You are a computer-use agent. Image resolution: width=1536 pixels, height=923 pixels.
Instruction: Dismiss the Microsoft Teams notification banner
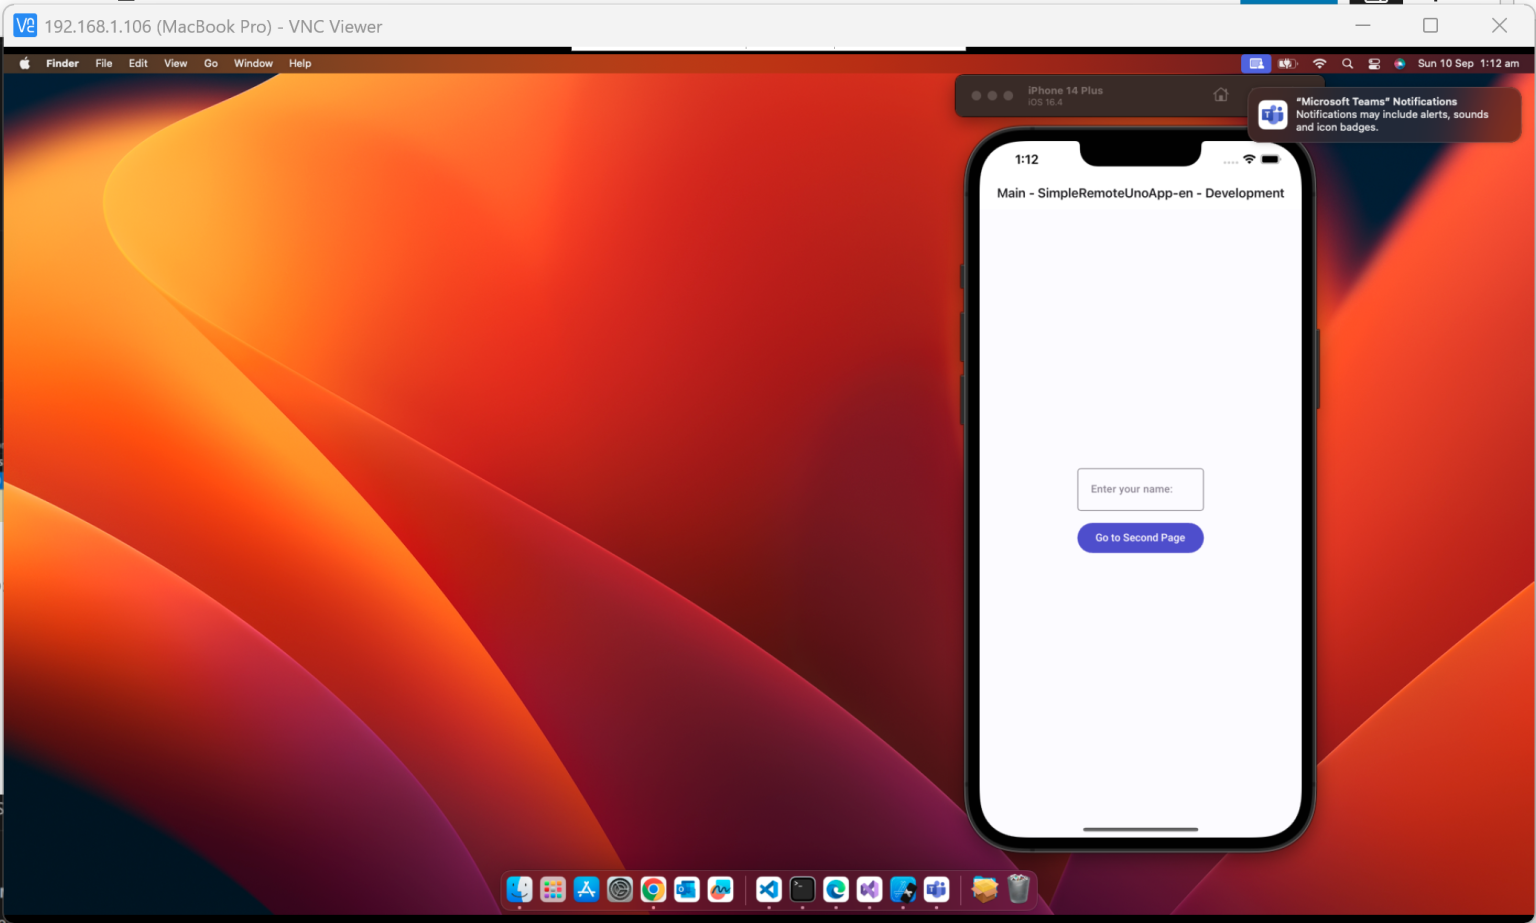pos(1384,114)
